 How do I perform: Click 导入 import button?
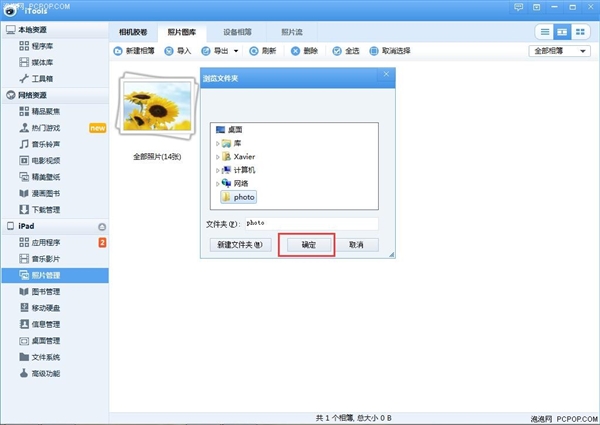click(178, 51)
